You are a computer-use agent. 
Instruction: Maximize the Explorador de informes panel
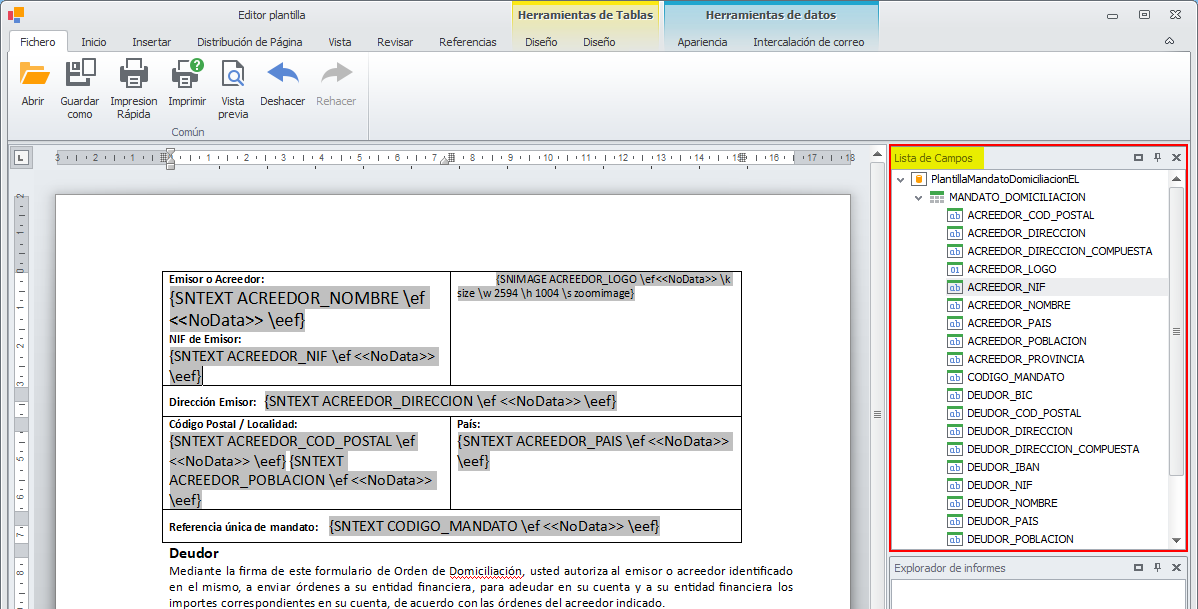click(x=1138, y=568)
